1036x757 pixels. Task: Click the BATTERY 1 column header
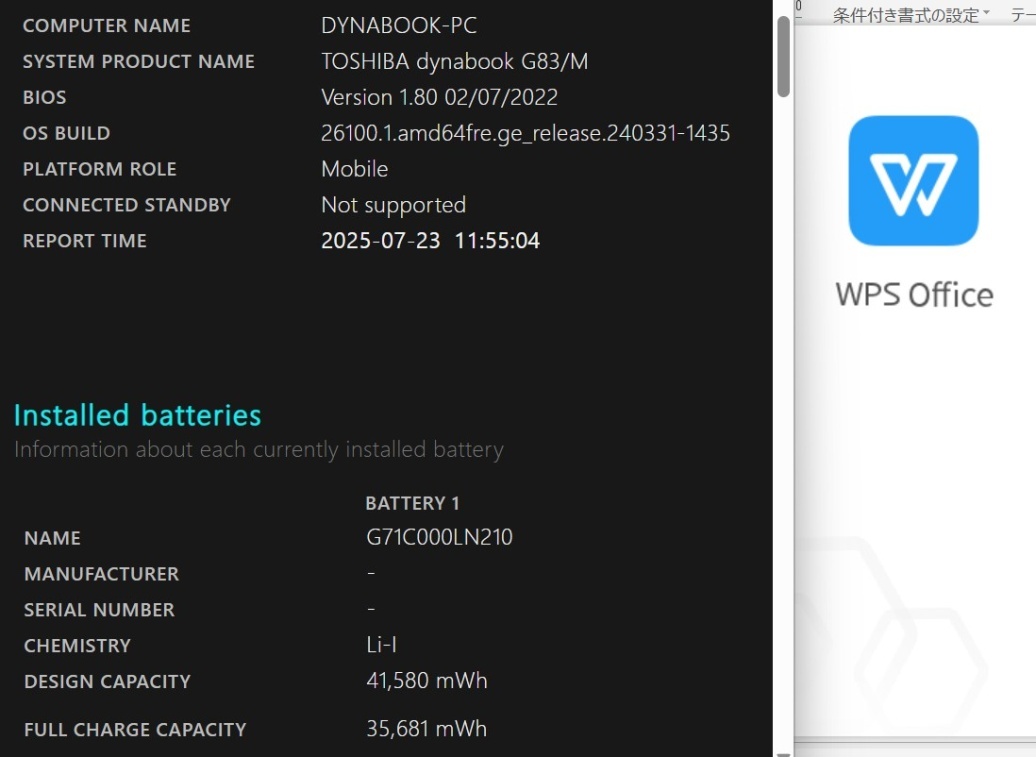point(412,503)
